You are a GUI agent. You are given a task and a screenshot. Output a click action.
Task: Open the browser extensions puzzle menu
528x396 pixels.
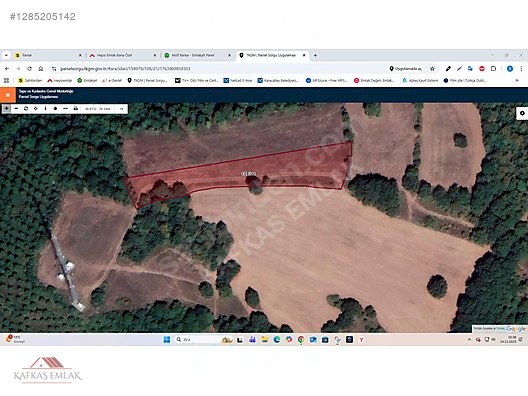(493, 69)
